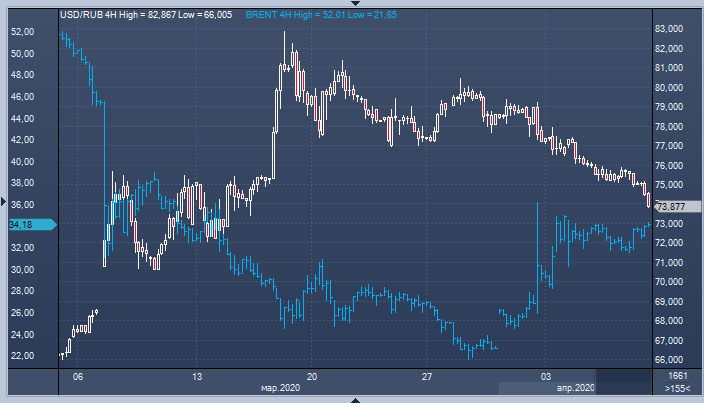Click date 06 on time axis
The image size is (704, 403).
[78, 376]
